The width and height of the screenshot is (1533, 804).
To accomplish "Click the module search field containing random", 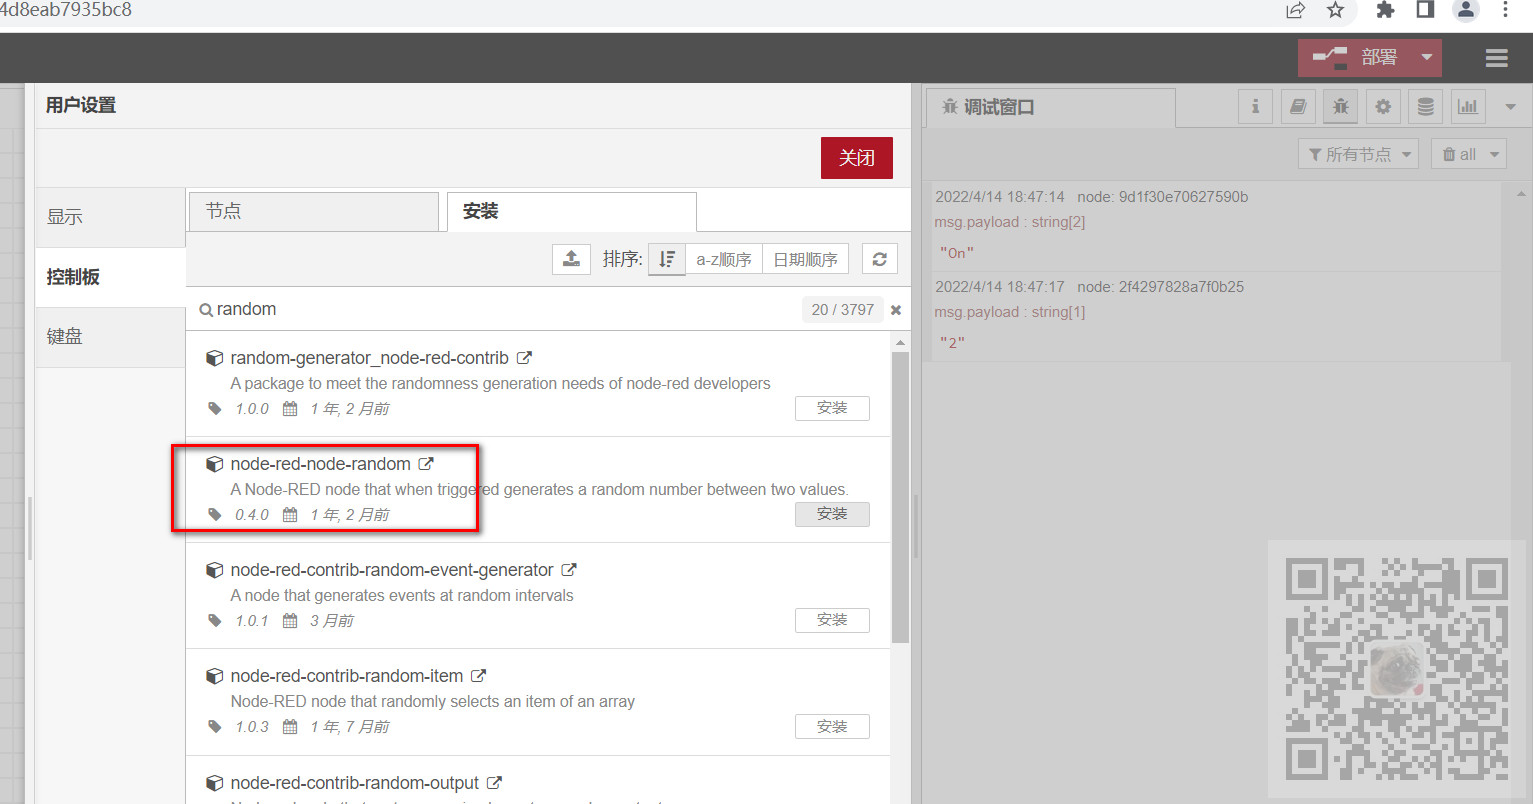I will coord(500,310).
